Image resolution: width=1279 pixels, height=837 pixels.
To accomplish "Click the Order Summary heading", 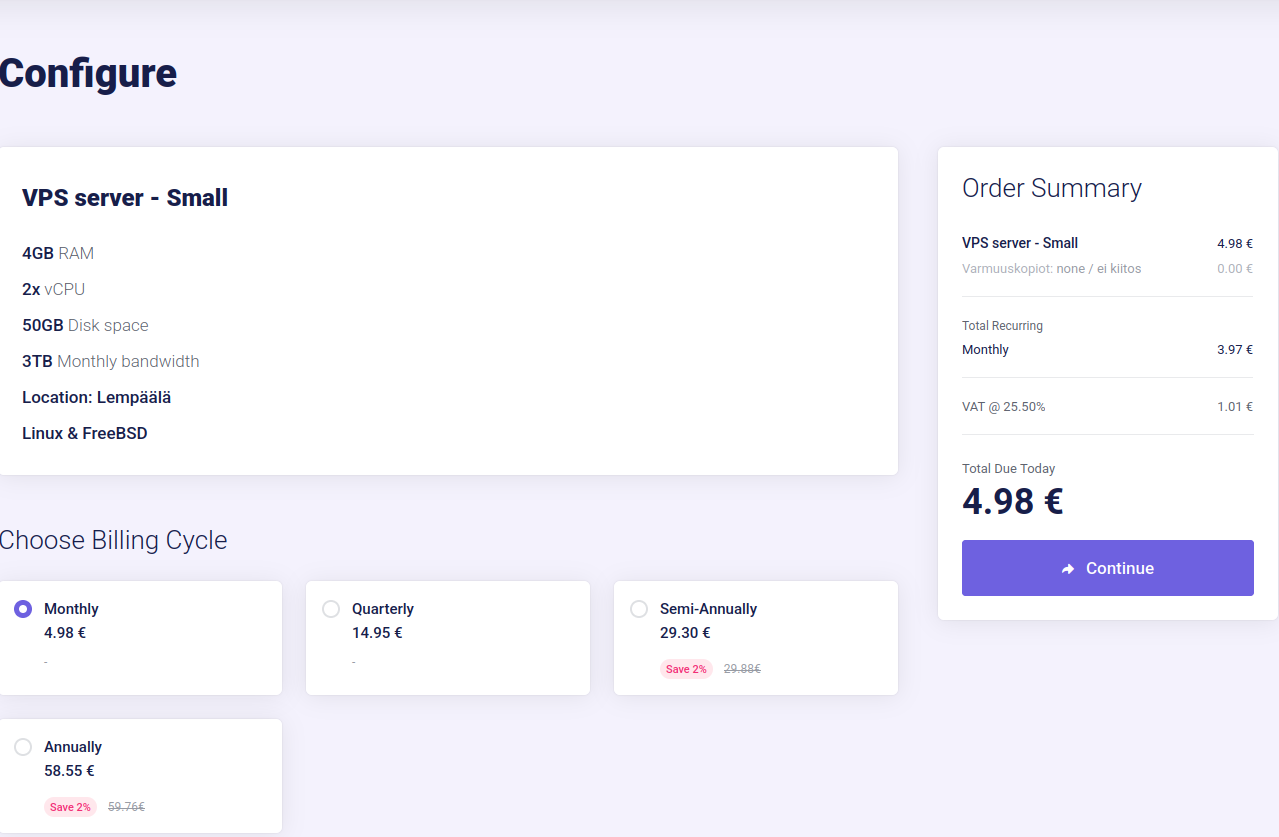I will tap(1051, 188).
